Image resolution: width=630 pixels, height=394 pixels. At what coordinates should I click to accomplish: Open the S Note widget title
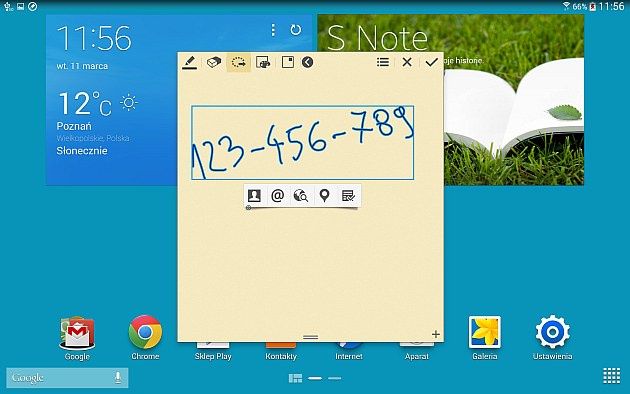coord(377,38)
